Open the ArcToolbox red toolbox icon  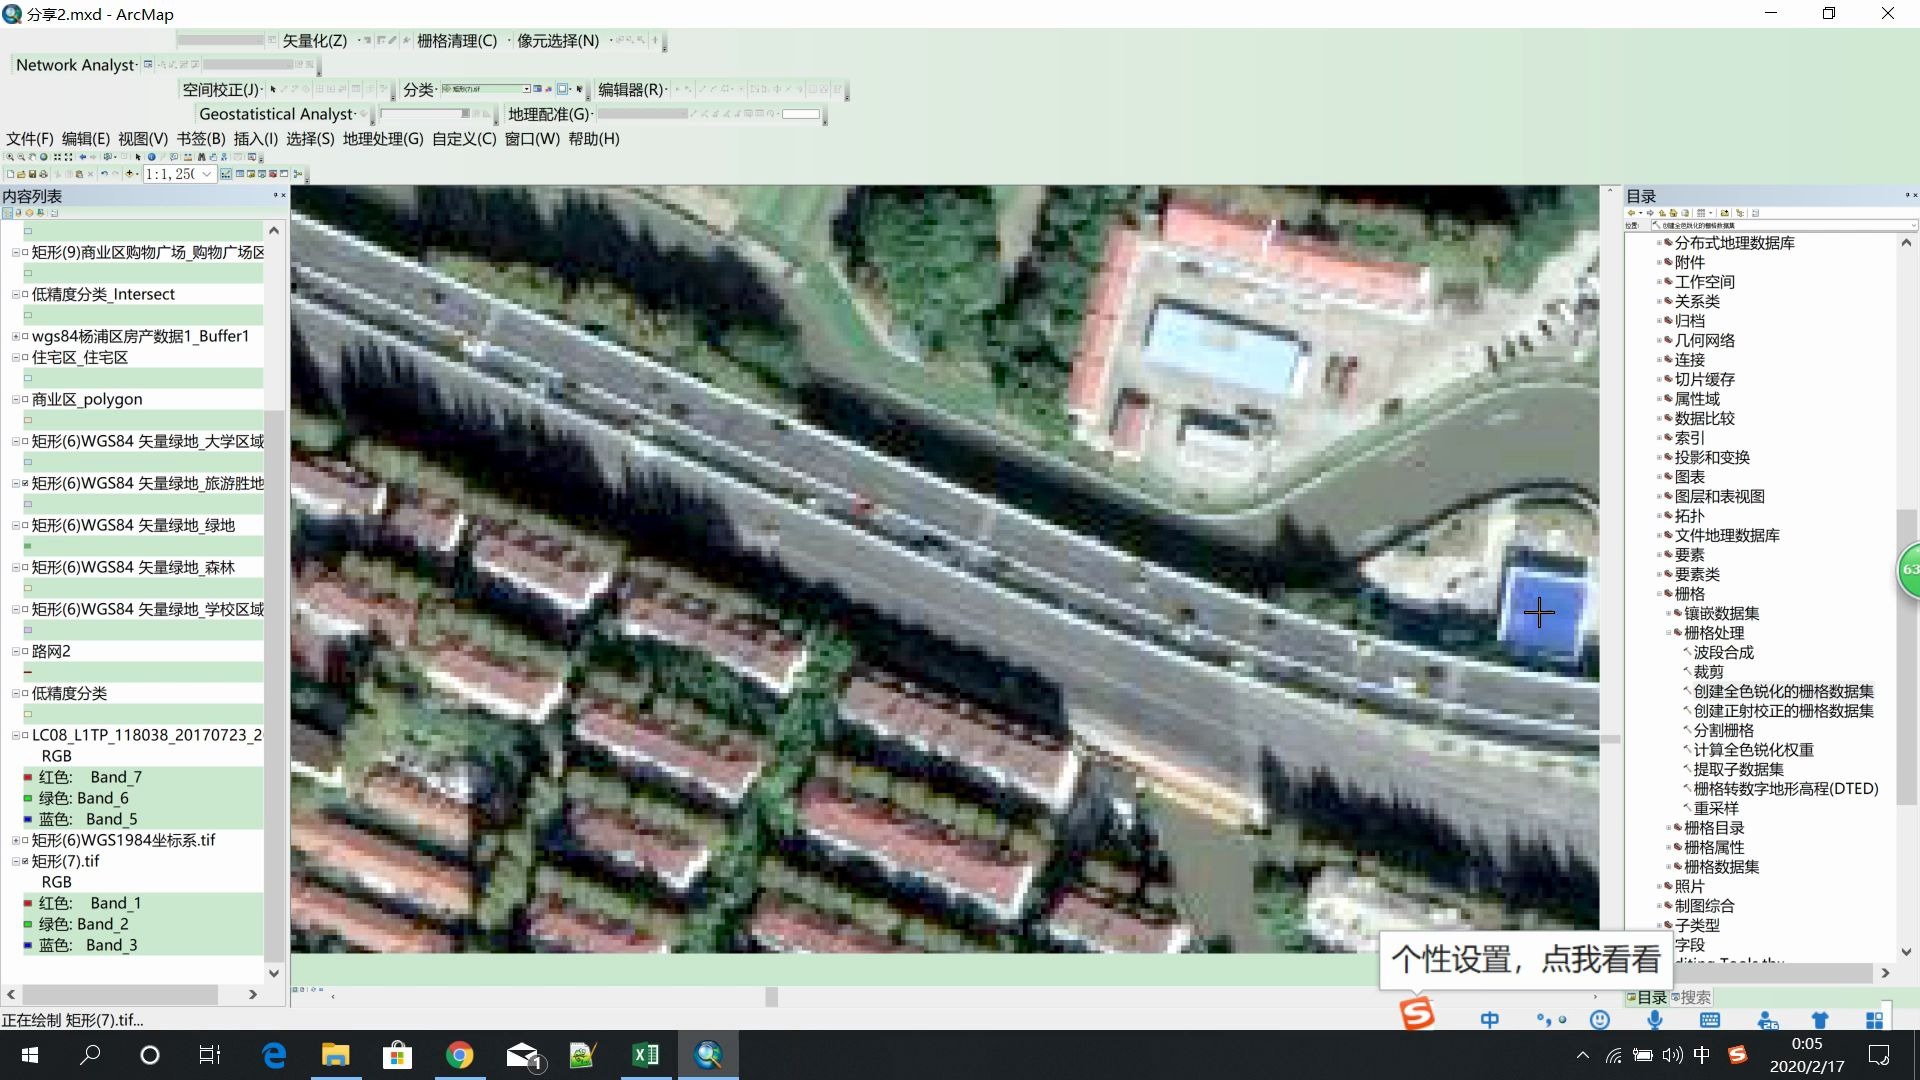tap(272, 174)
